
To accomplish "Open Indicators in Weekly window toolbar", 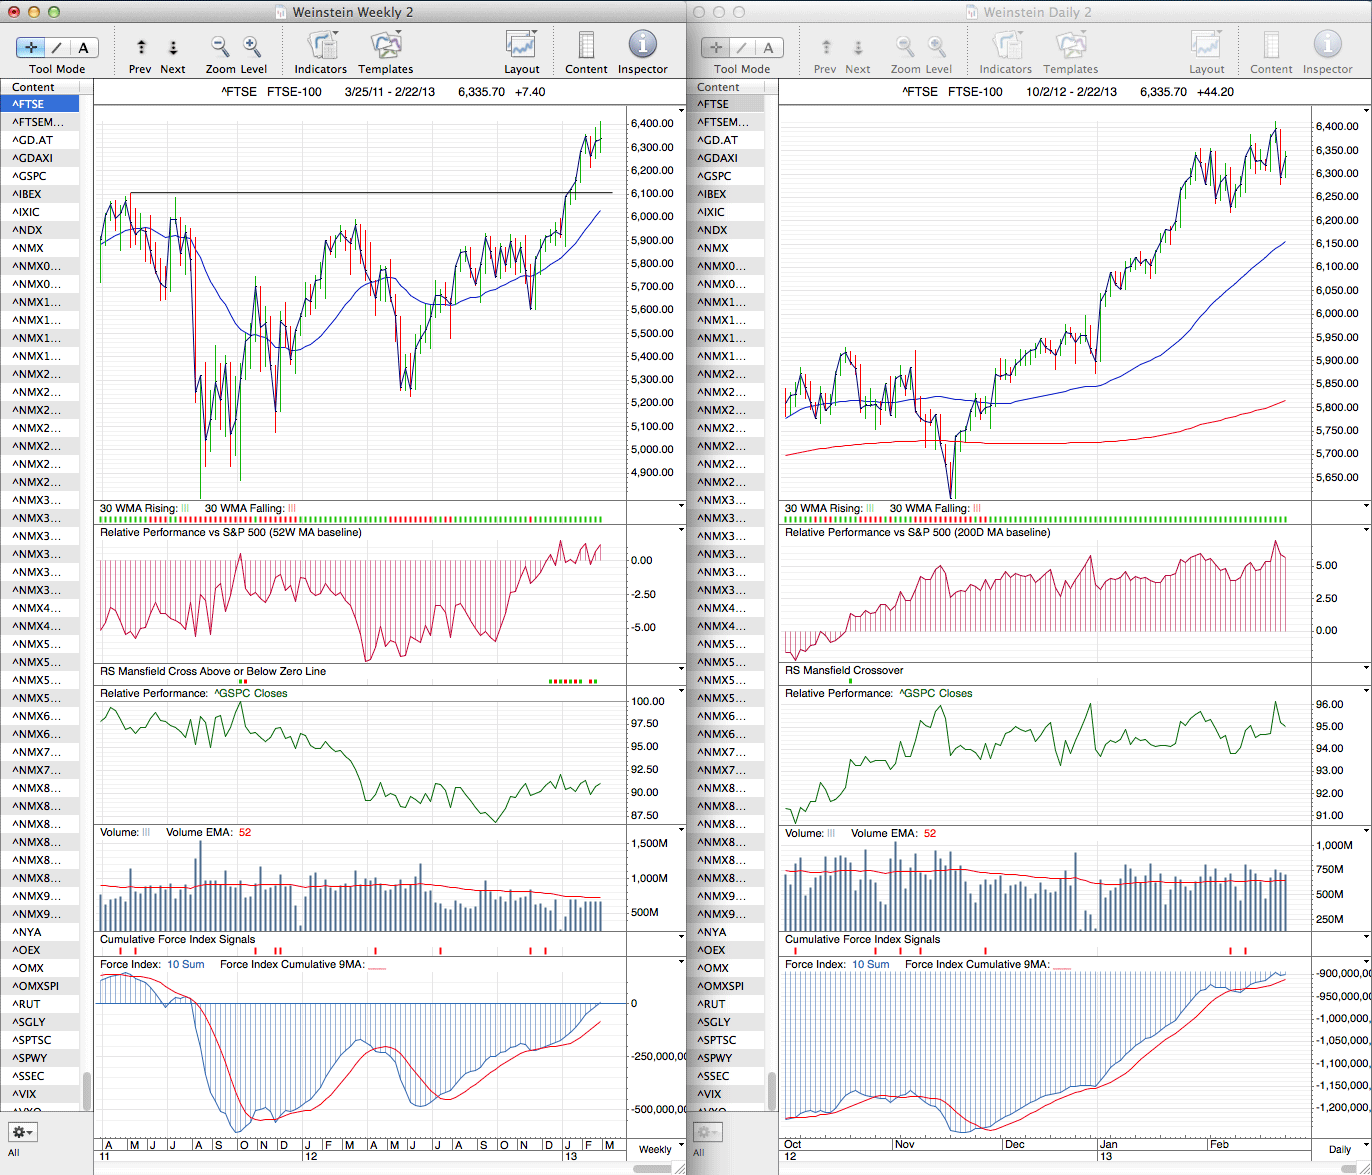I will 321,46.
